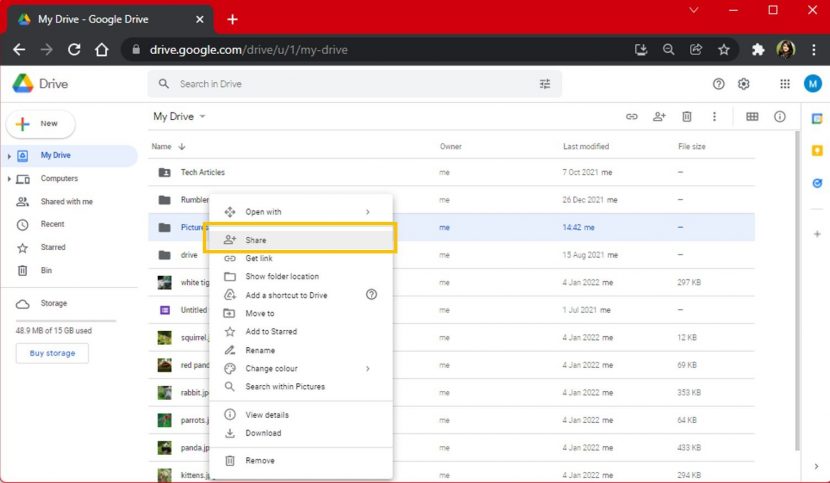Open the M account avatar
The width and height of the screenshot is (830, 483).
(x=813, y=84)
